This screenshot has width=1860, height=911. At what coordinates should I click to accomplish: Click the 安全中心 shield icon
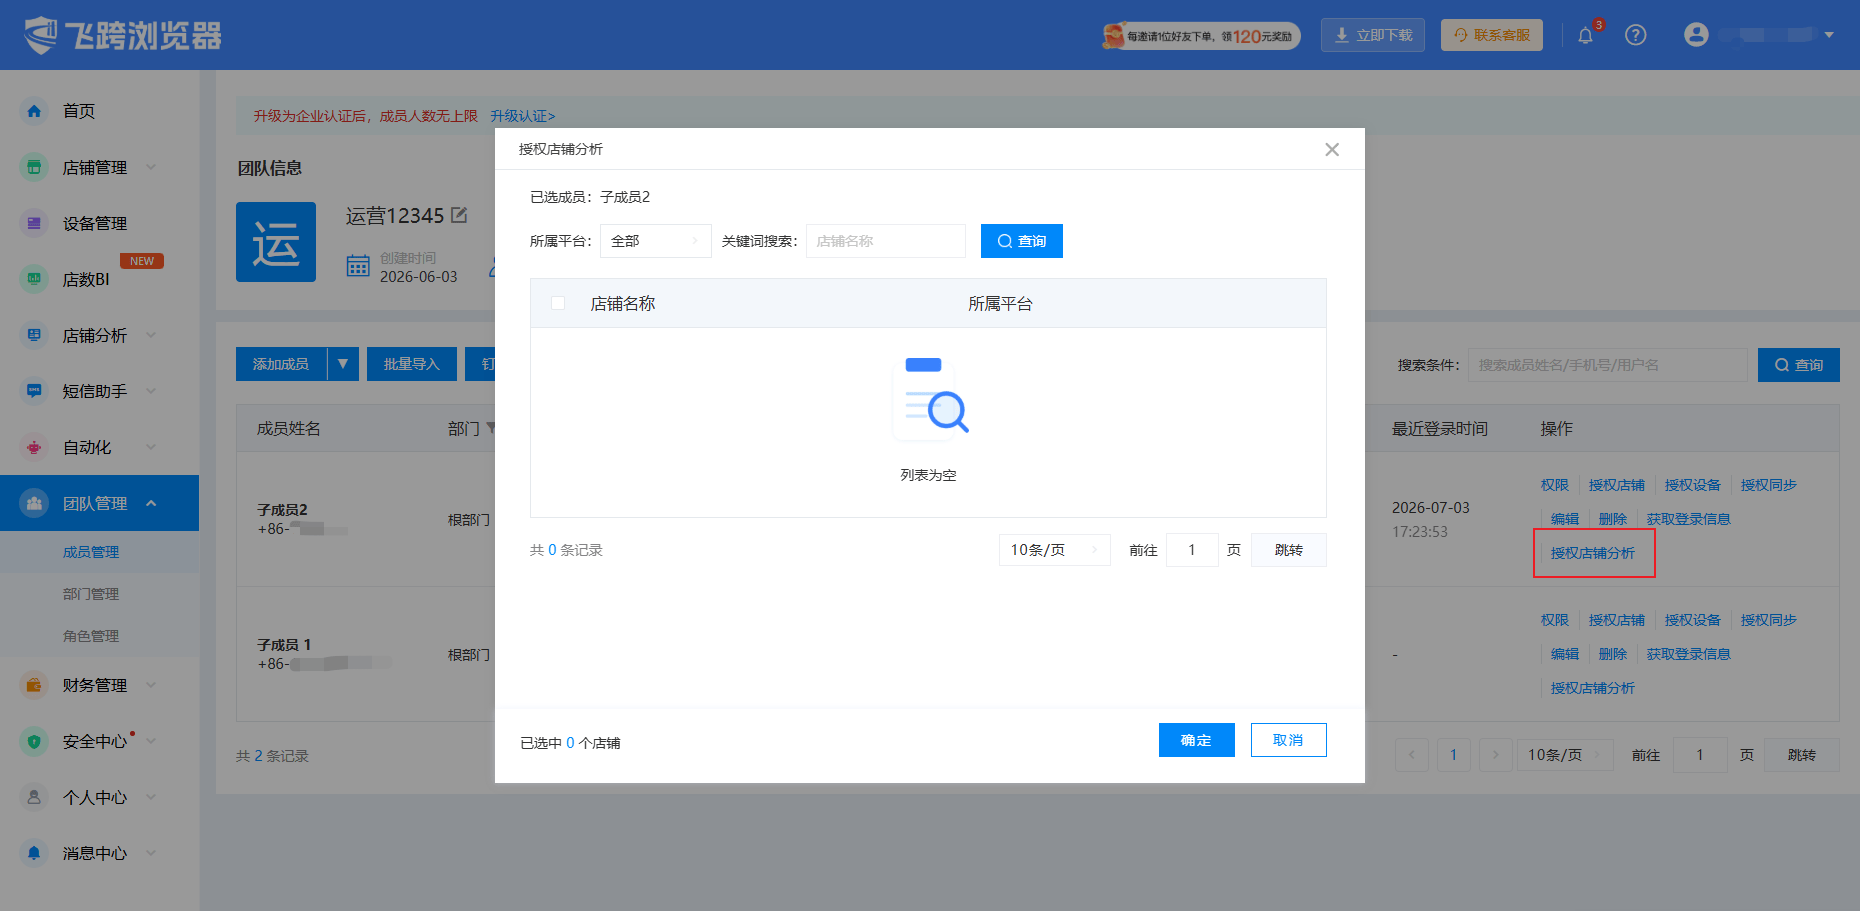tap(34, 741)
